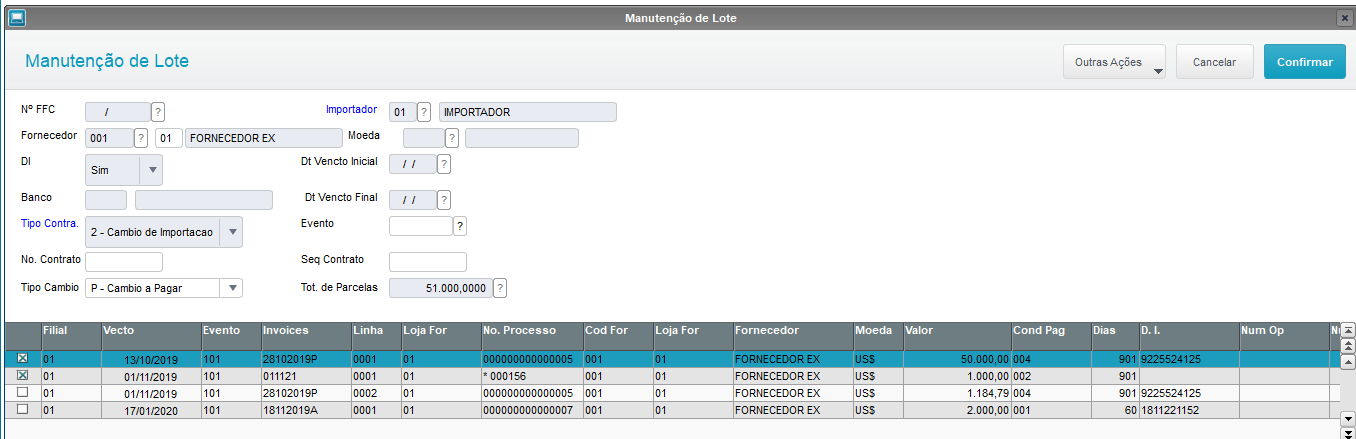Viewport: 1356px width, 439px height.
Task: Open lookup icon beside Fornecedor code 001
Action: tap(141, 138)
